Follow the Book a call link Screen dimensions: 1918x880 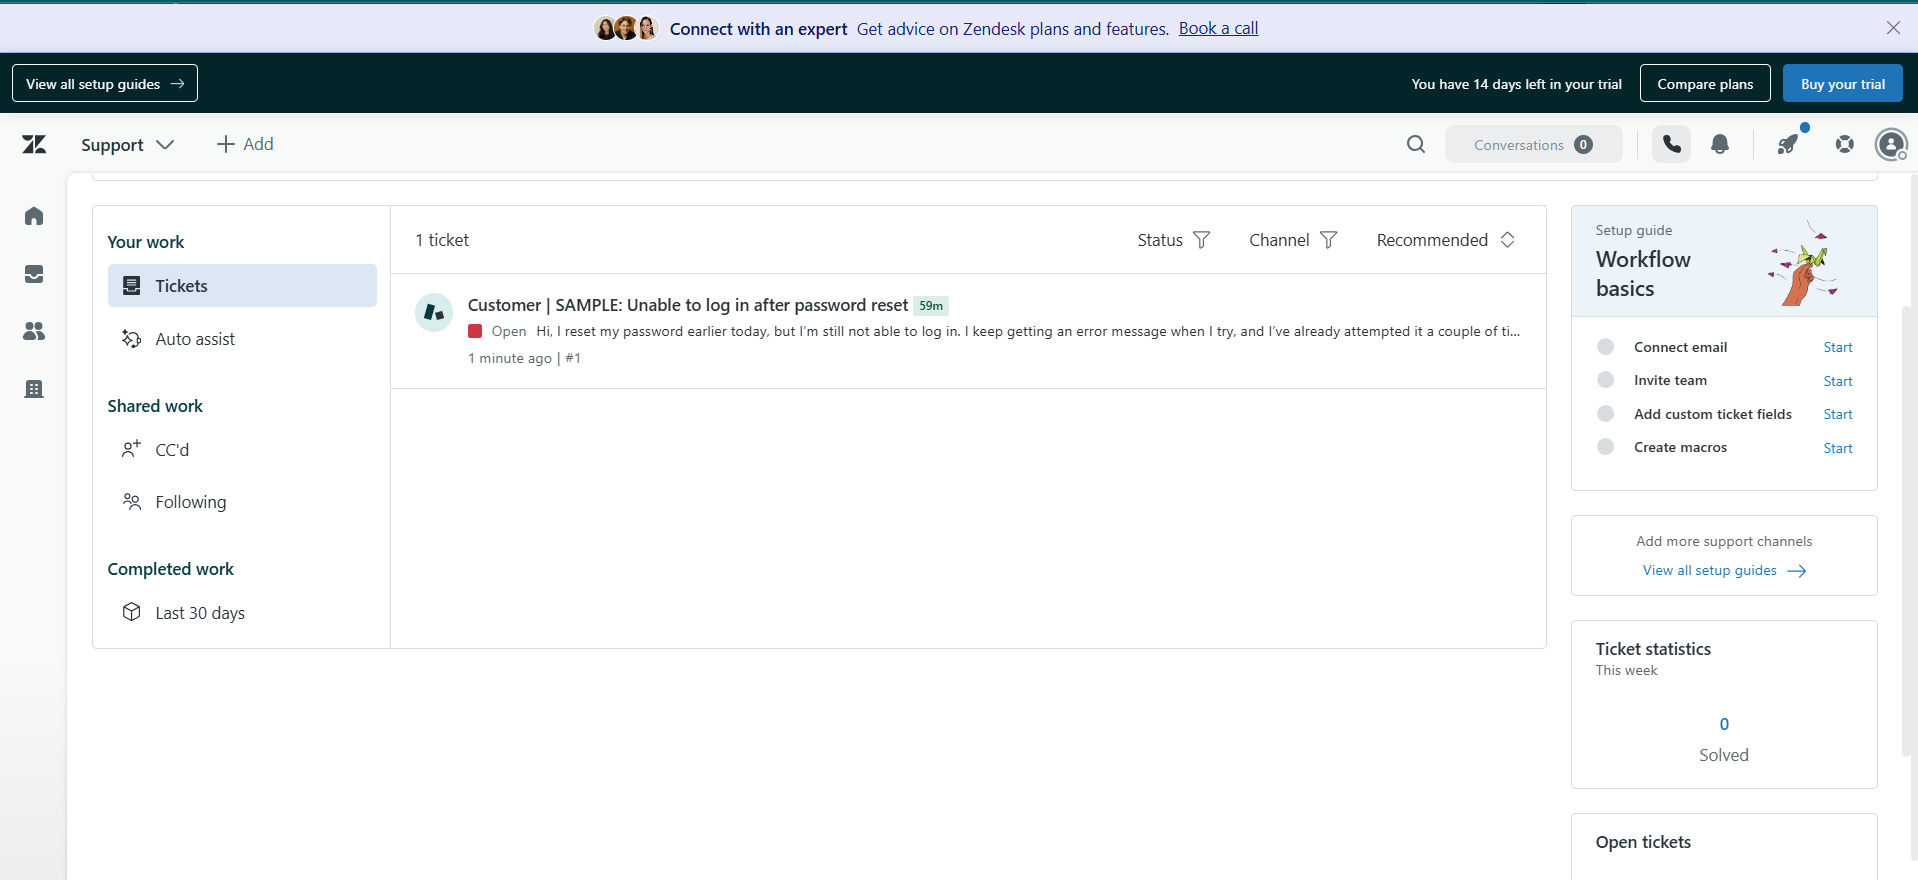1218,28
